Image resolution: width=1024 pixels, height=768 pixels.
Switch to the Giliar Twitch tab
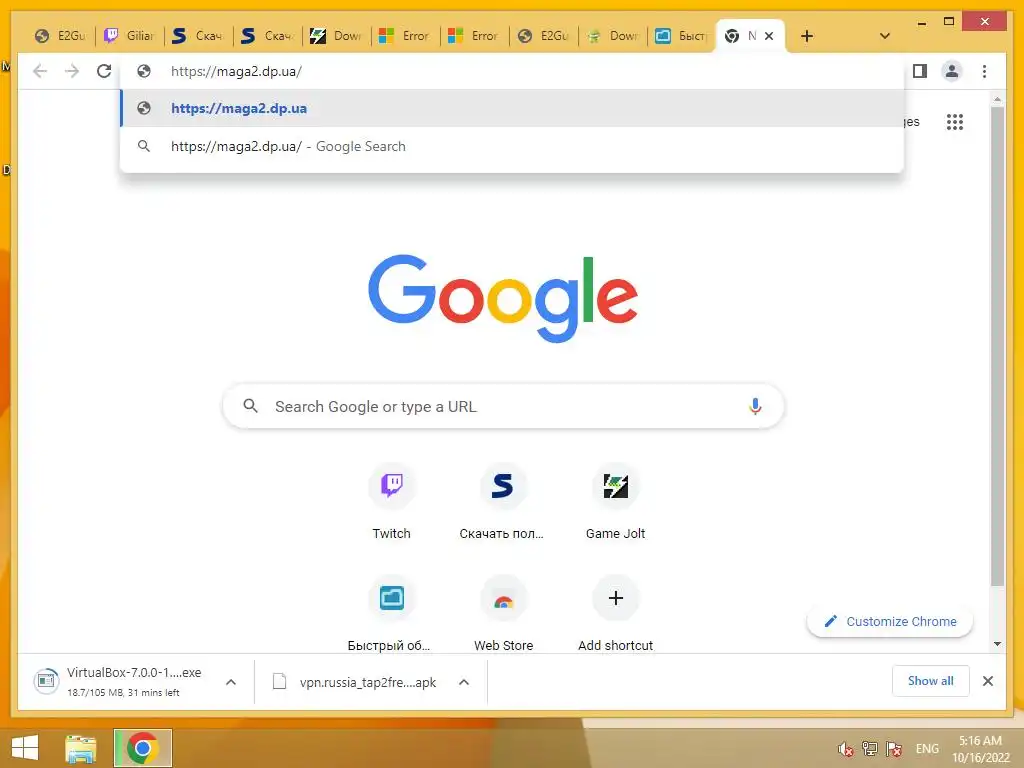129,36
